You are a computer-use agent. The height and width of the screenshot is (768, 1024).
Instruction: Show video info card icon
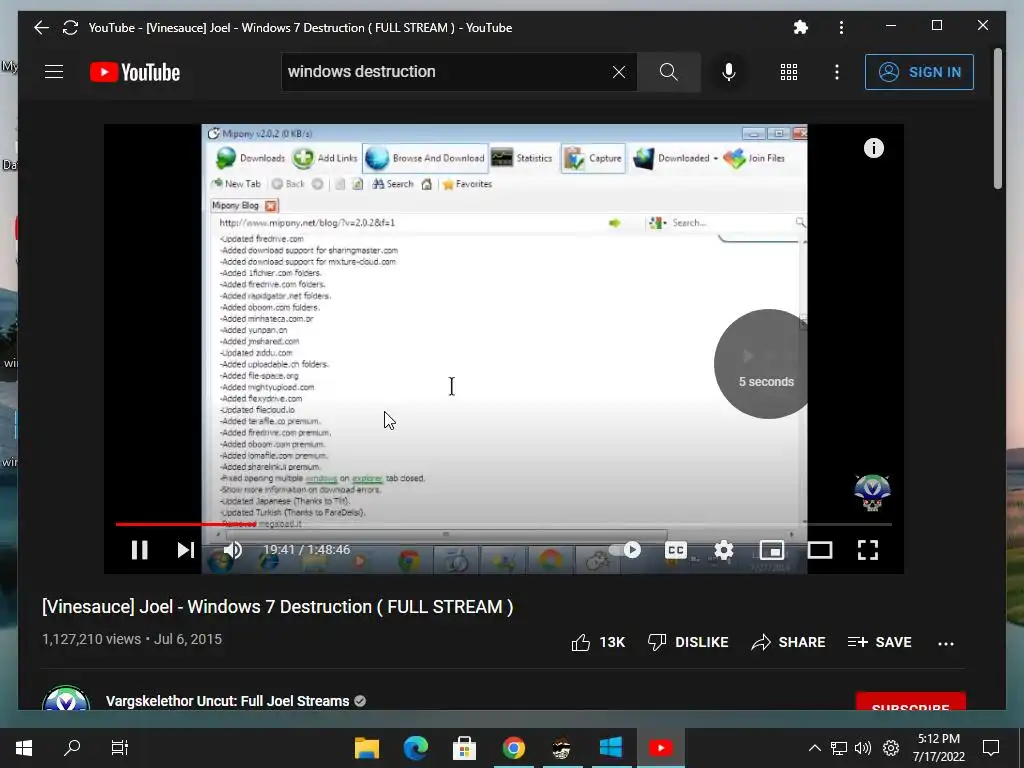coord(874,148)
